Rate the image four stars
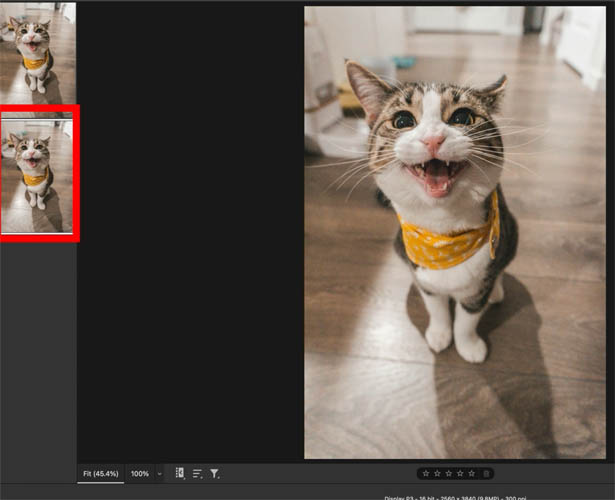This screenshot has height=500, width=615. [460, 473]
